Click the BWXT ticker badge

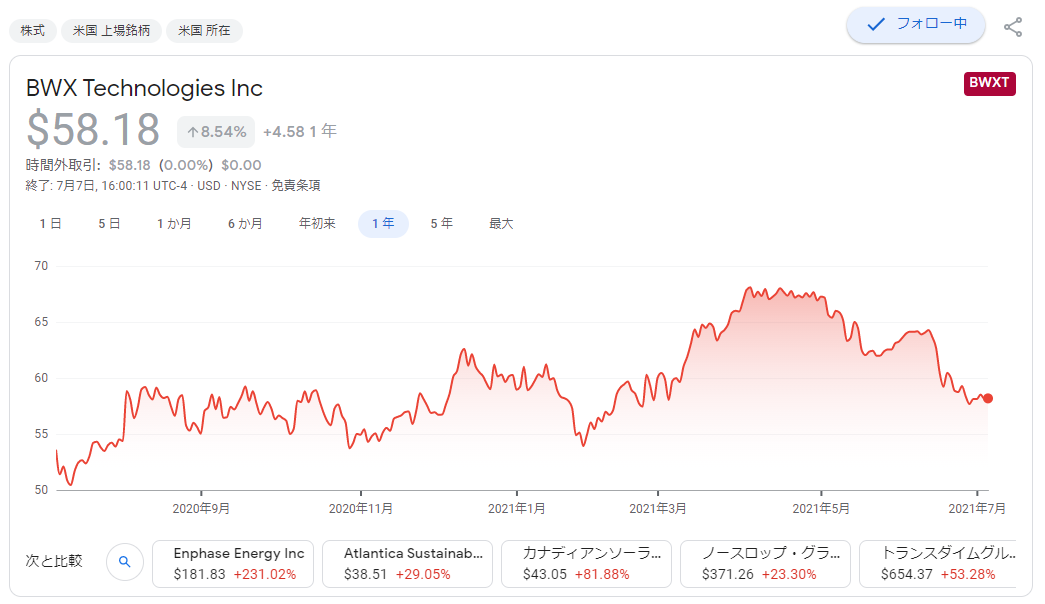tap(989, 83)
